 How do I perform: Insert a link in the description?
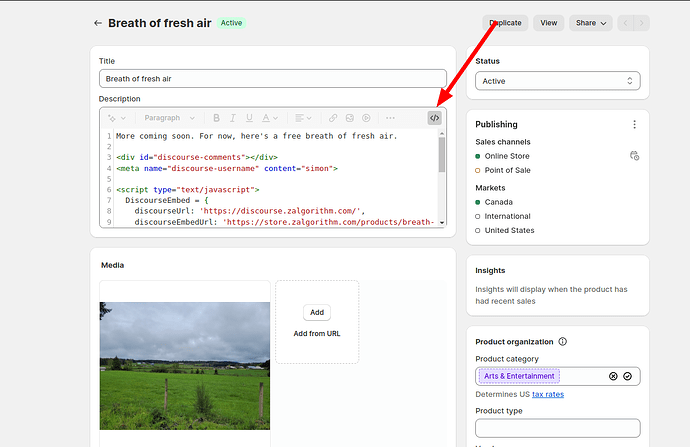[x=333, y=118]
